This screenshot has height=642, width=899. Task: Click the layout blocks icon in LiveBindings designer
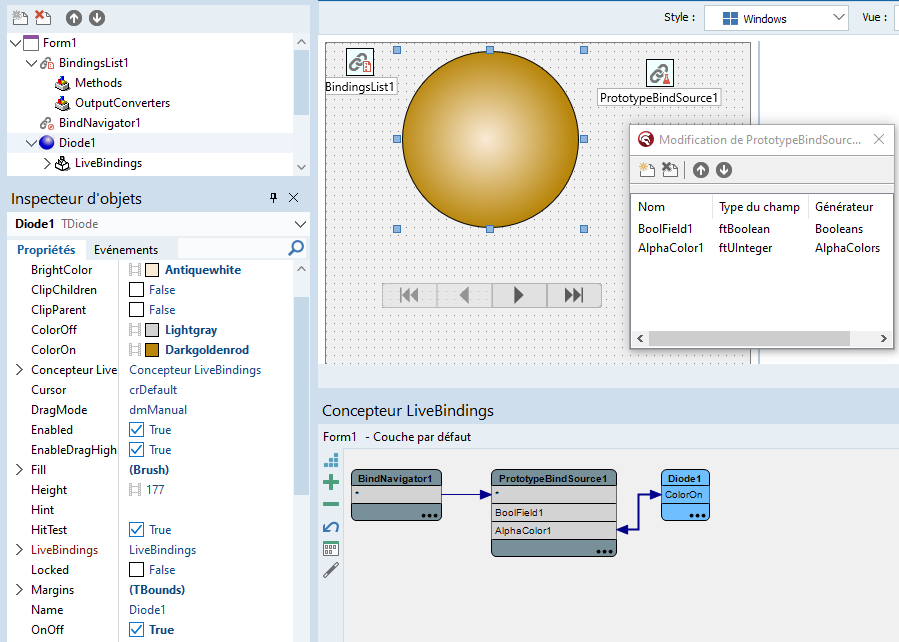tap(331, 461)
